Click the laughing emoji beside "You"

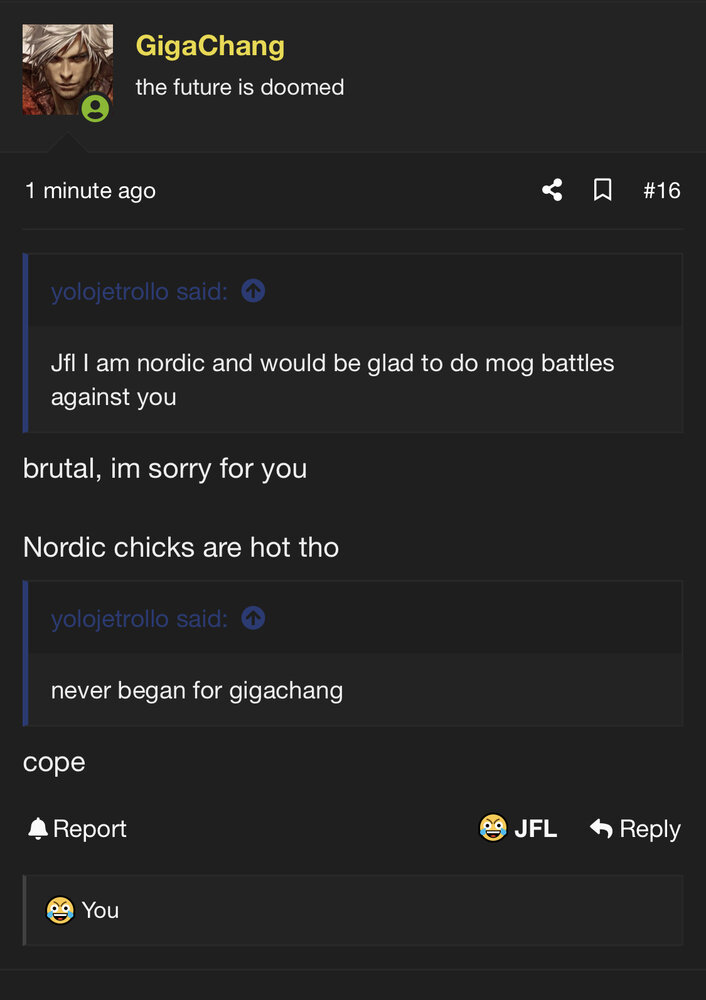tap(60, 910)
